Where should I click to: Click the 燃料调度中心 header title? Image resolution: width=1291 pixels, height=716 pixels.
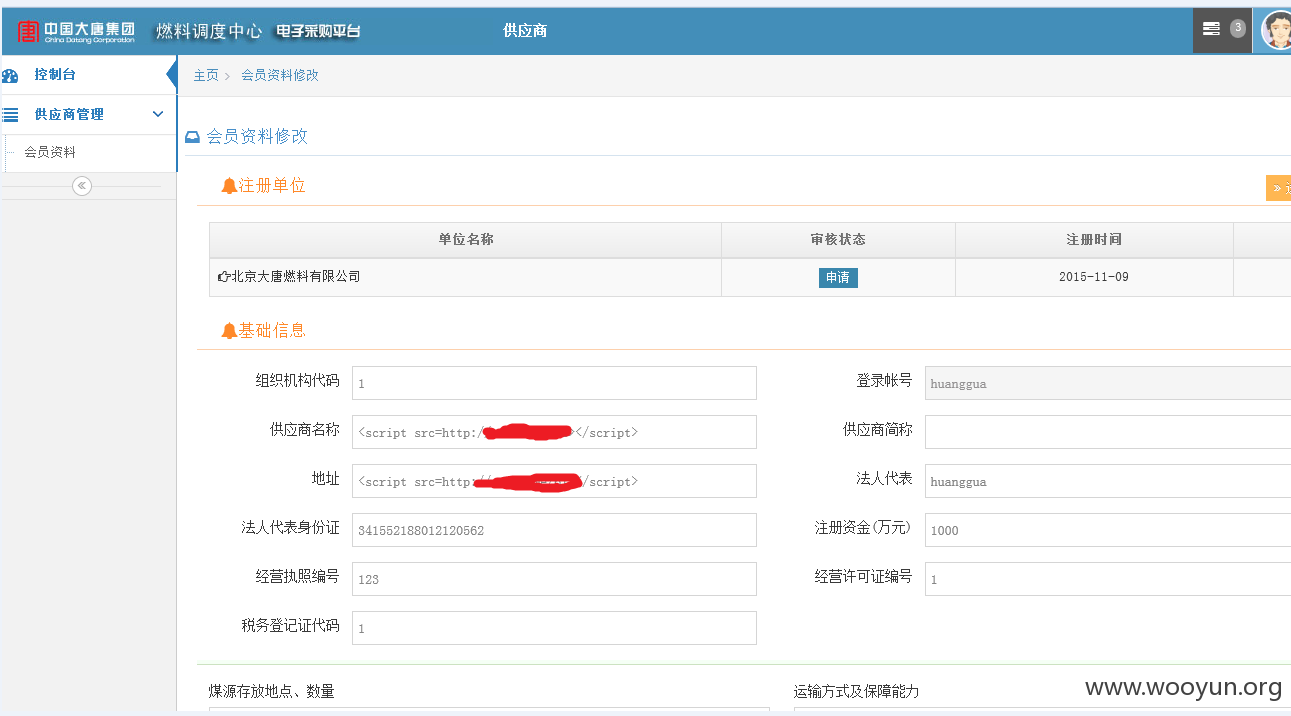pyautogui.click(x=209, y=31)
